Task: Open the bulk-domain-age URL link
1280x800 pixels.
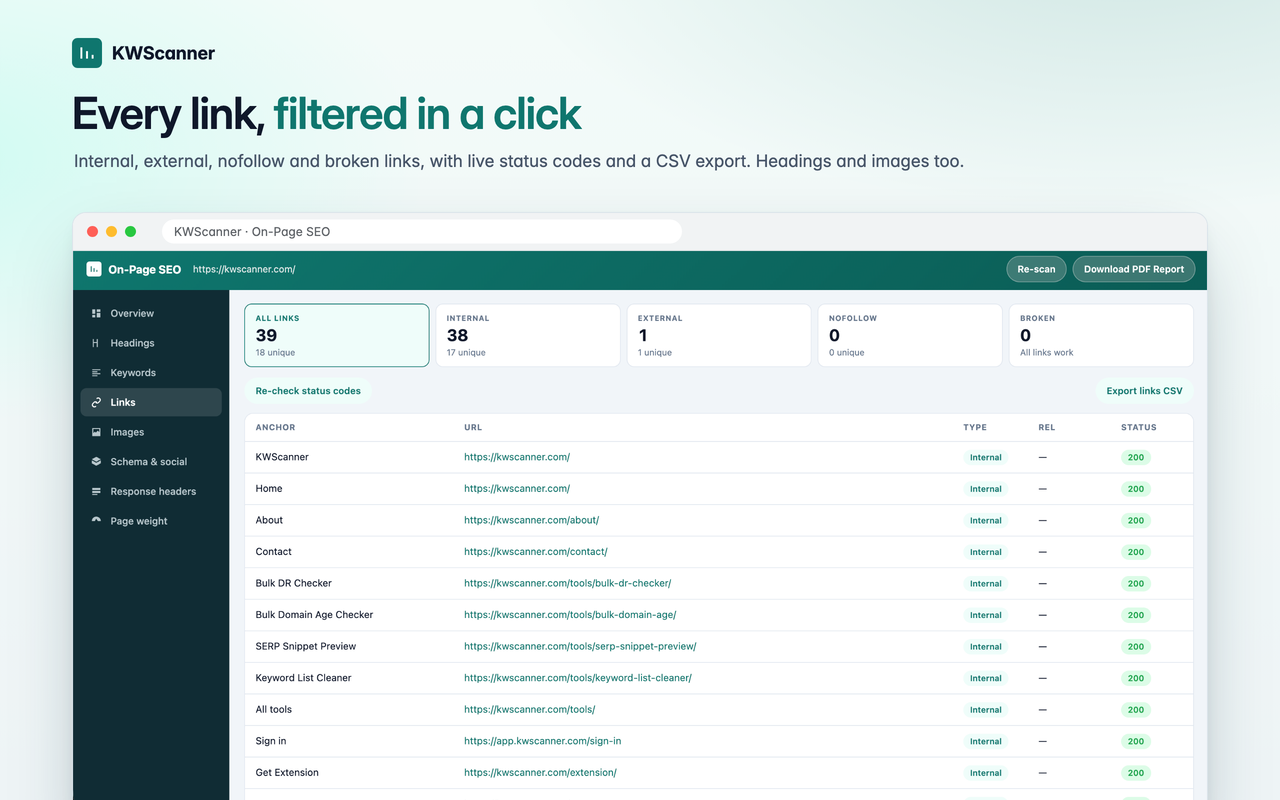Action: tap(570, 615)
